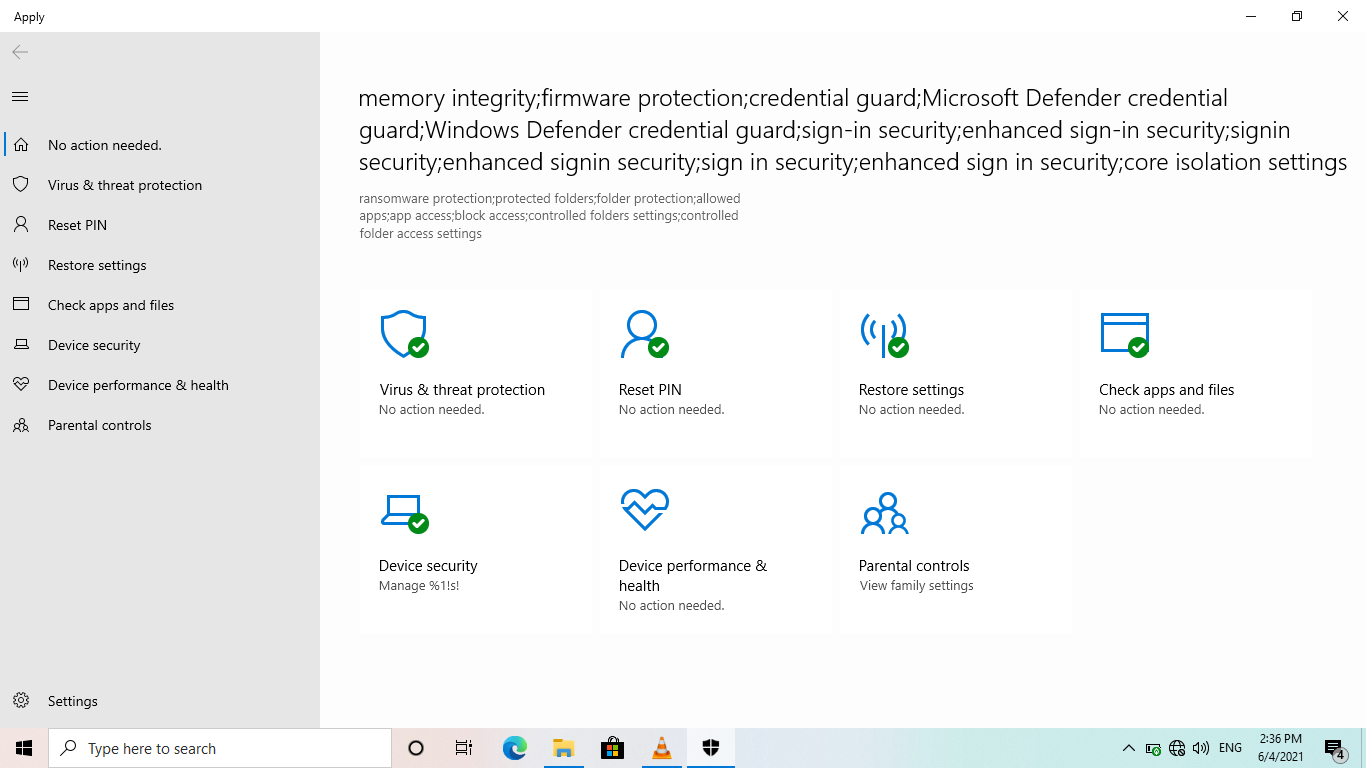Open Microsoft Store from the taskbar

612,747
